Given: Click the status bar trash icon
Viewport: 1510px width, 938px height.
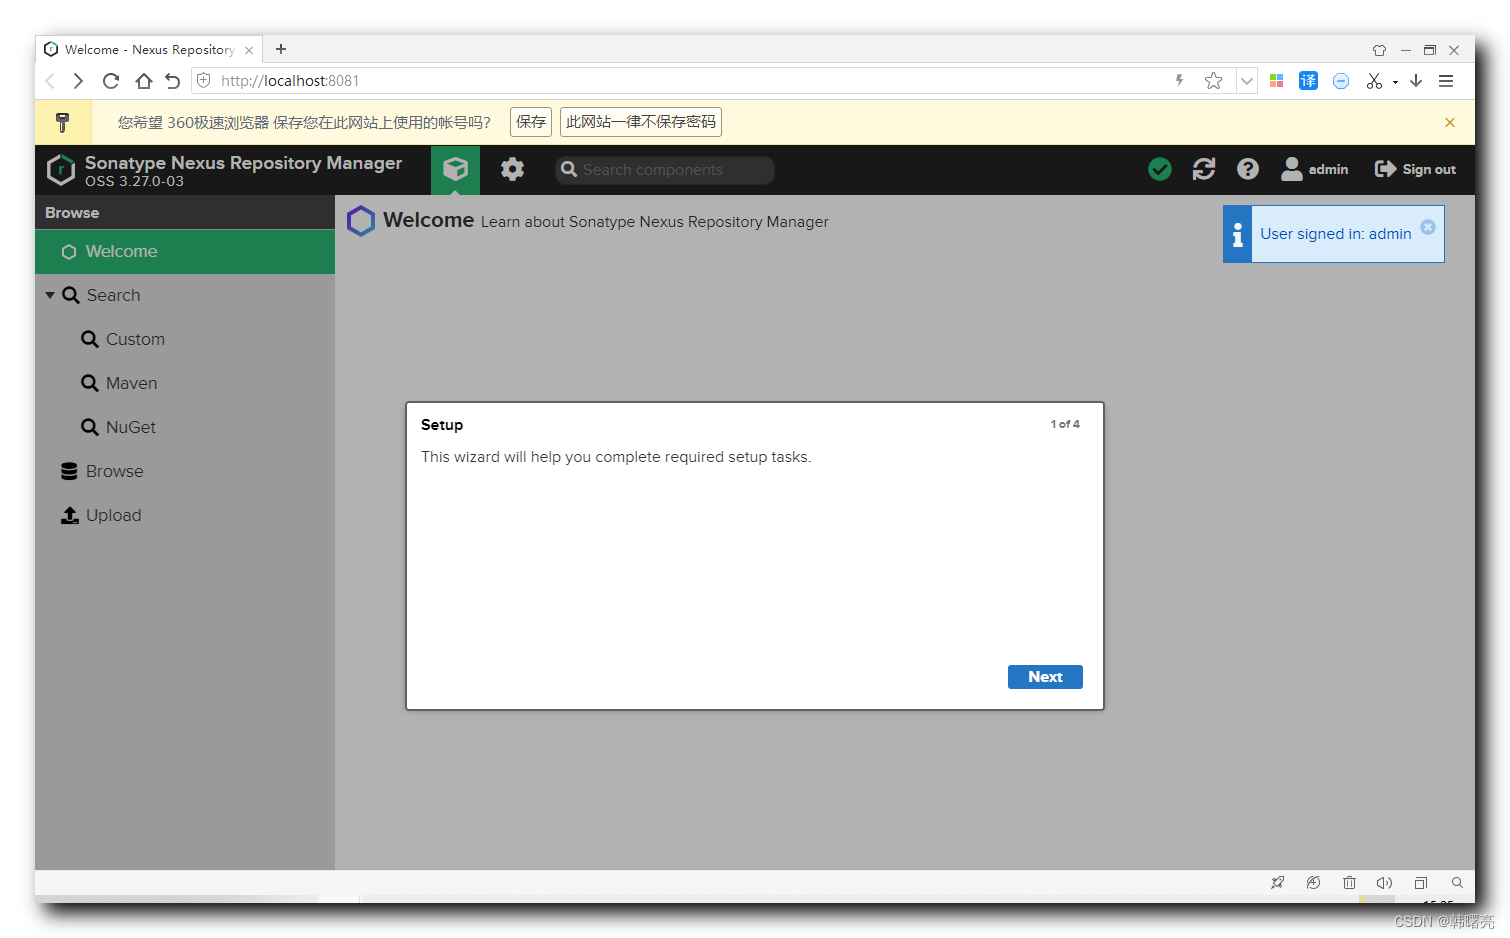Looking at the screenshot, I should pyautogui.click(x=1349, y=883).
